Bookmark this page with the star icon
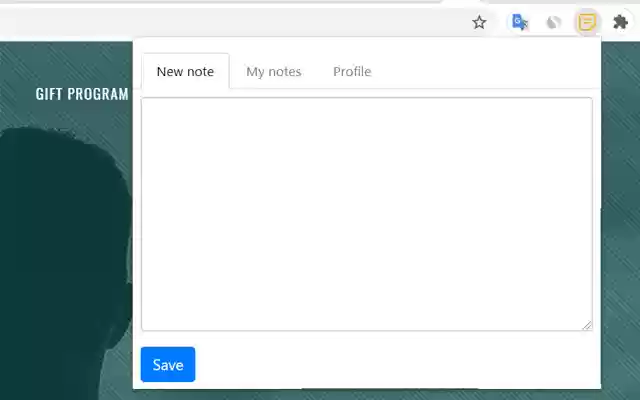This screenshot has width=640, height=400. tap(479, 22)
